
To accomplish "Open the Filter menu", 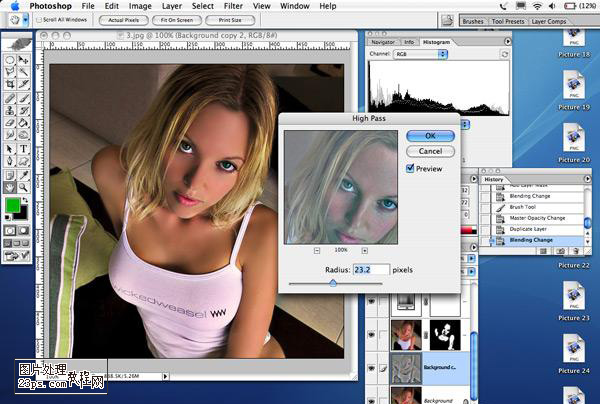I will click(233, 6).
